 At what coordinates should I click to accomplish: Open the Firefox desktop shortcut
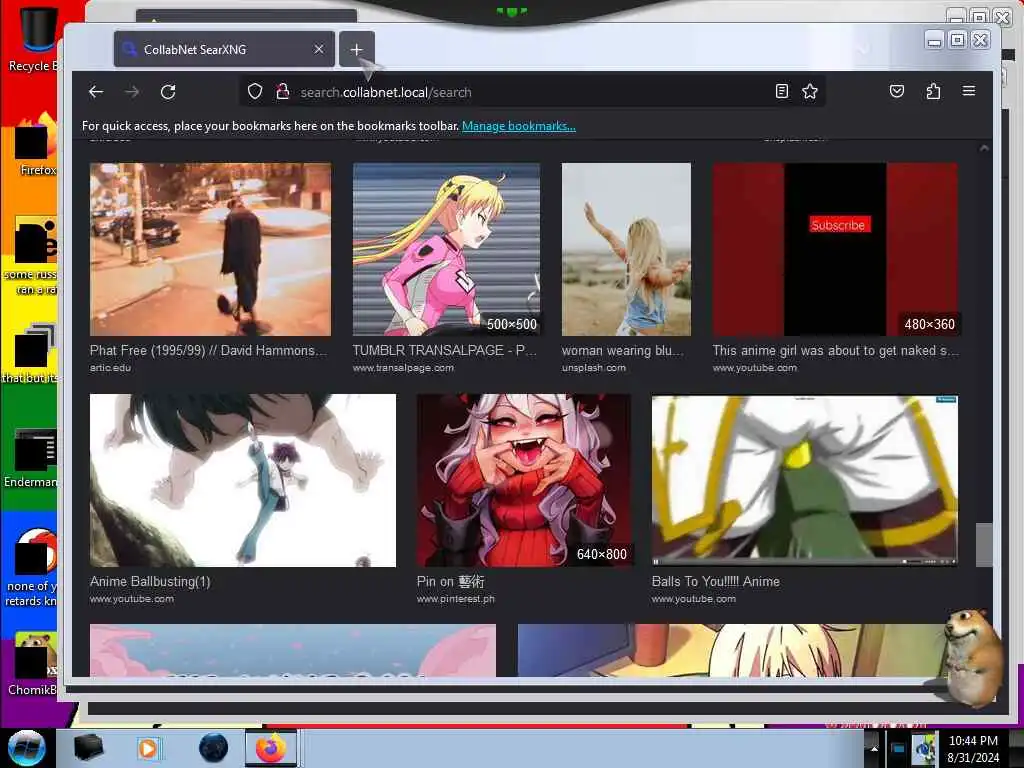(x=36, y=145)
